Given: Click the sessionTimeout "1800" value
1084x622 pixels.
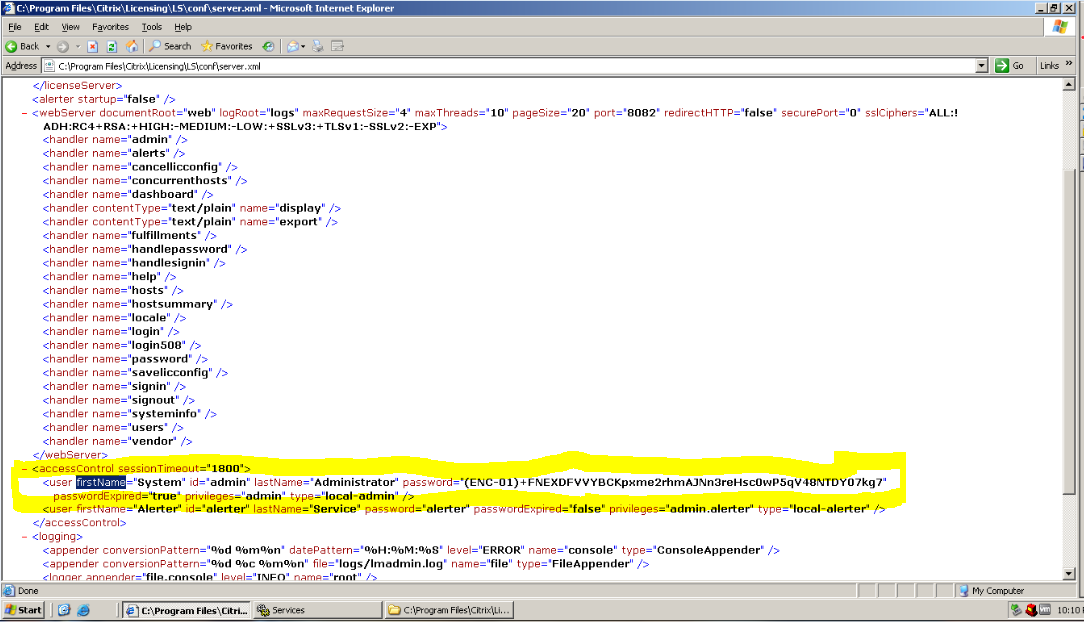Looking at the screenshot, I should coord(225,469).
